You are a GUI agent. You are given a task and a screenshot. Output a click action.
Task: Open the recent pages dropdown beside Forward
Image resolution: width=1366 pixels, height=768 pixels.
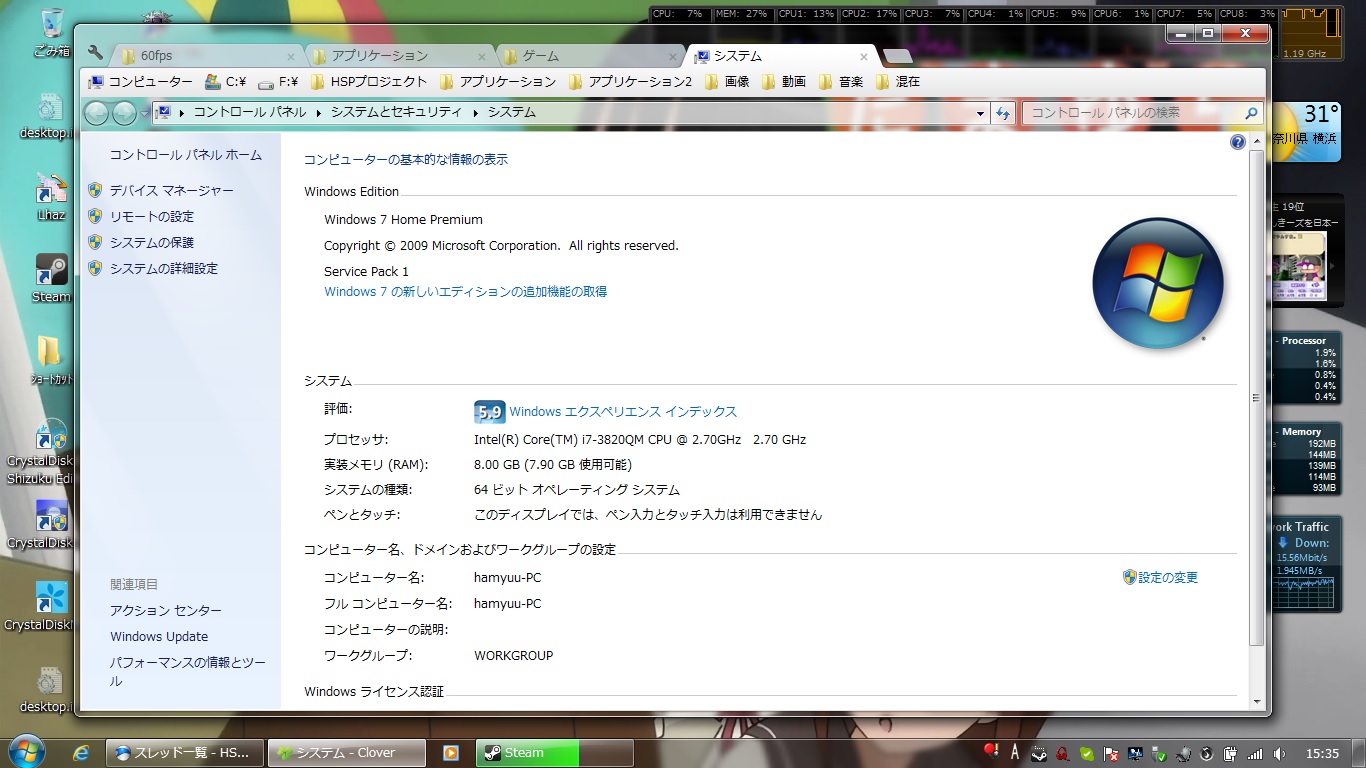tap(144, 113)
